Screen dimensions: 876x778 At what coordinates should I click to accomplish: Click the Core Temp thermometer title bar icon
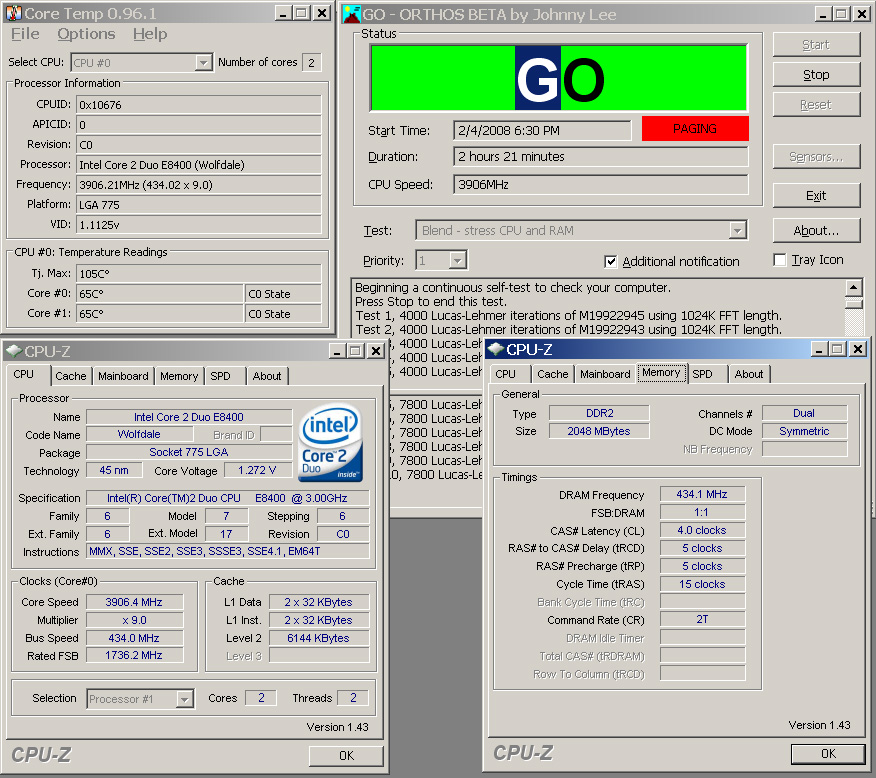[13, 13]
